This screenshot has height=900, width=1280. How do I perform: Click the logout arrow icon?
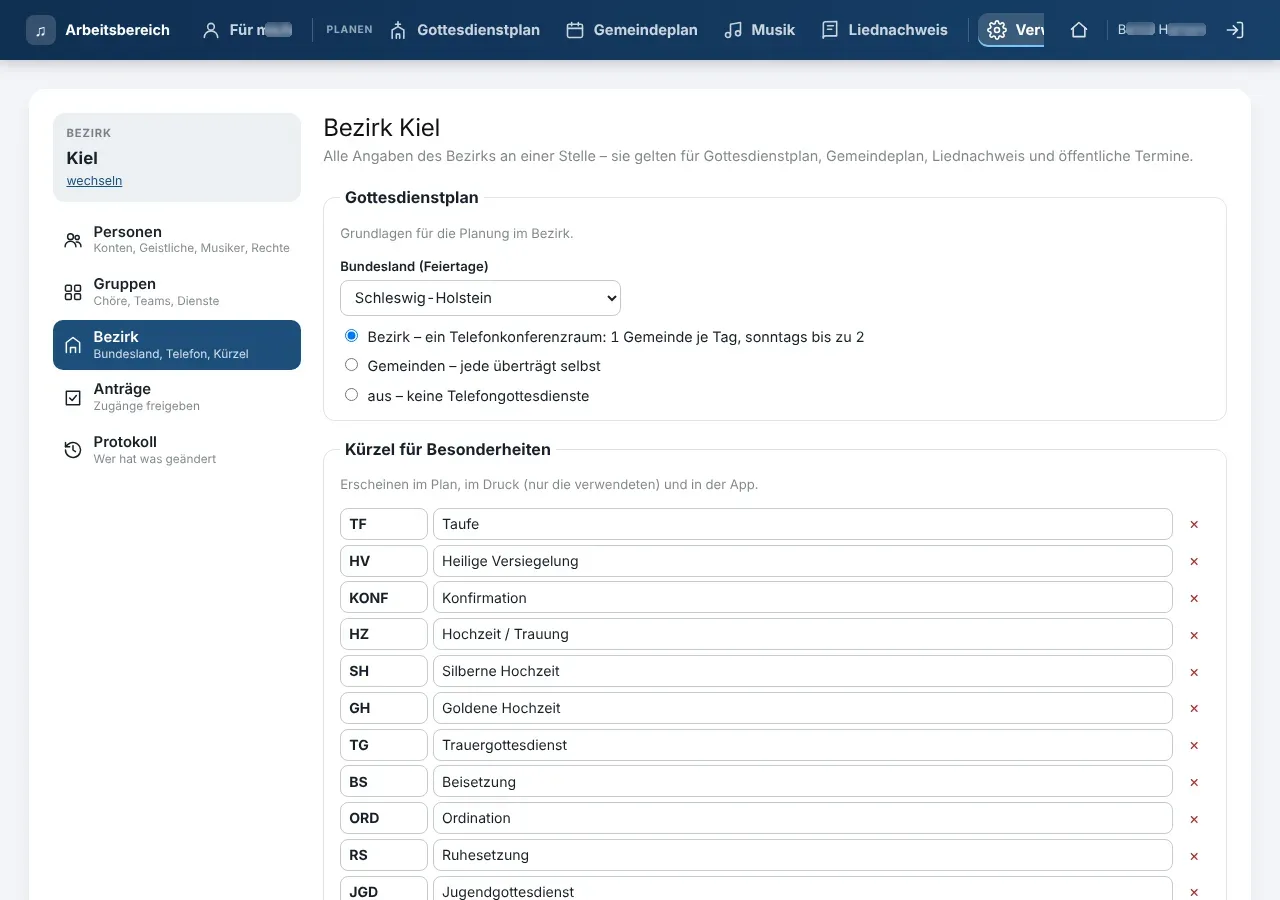point(1235,30)
